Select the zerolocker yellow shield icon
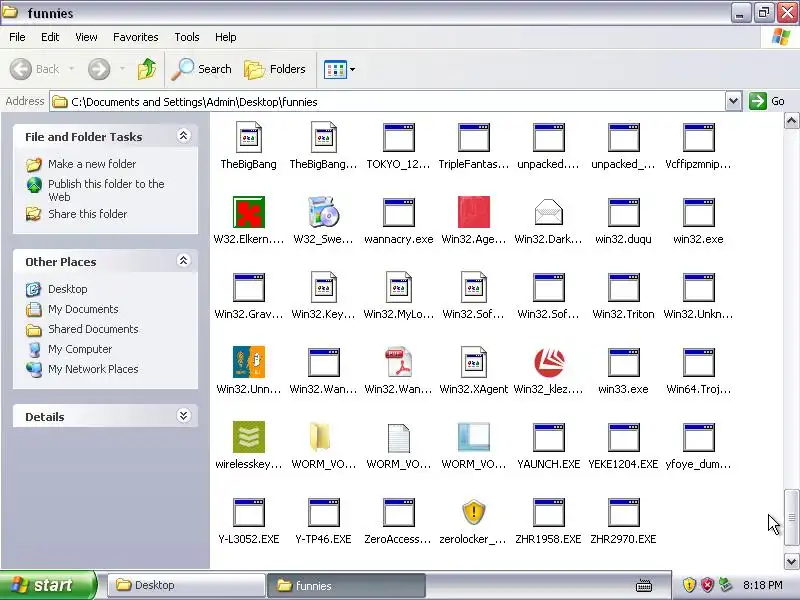 point(473,512)
